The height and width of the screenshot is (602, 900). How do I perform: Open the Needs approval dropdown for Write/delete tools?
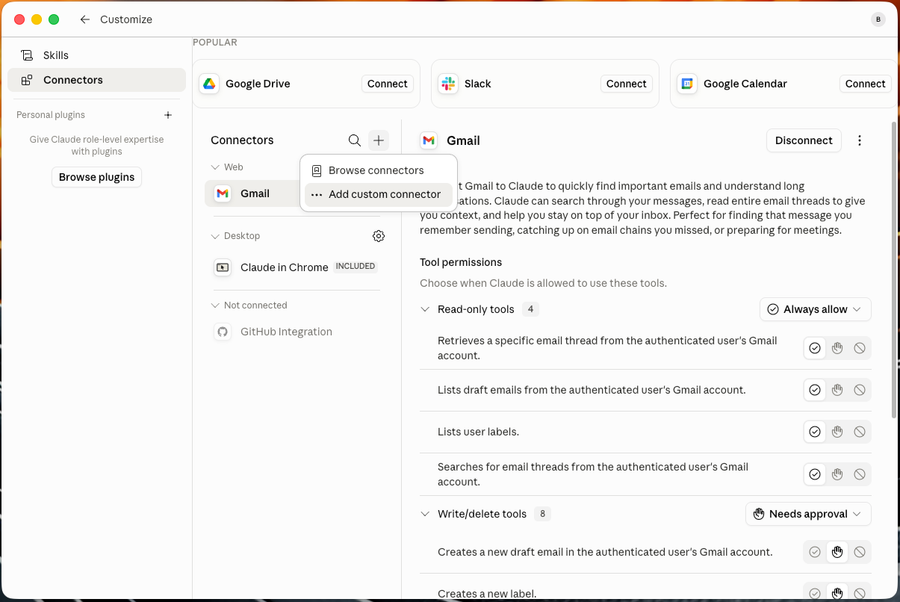808,514
